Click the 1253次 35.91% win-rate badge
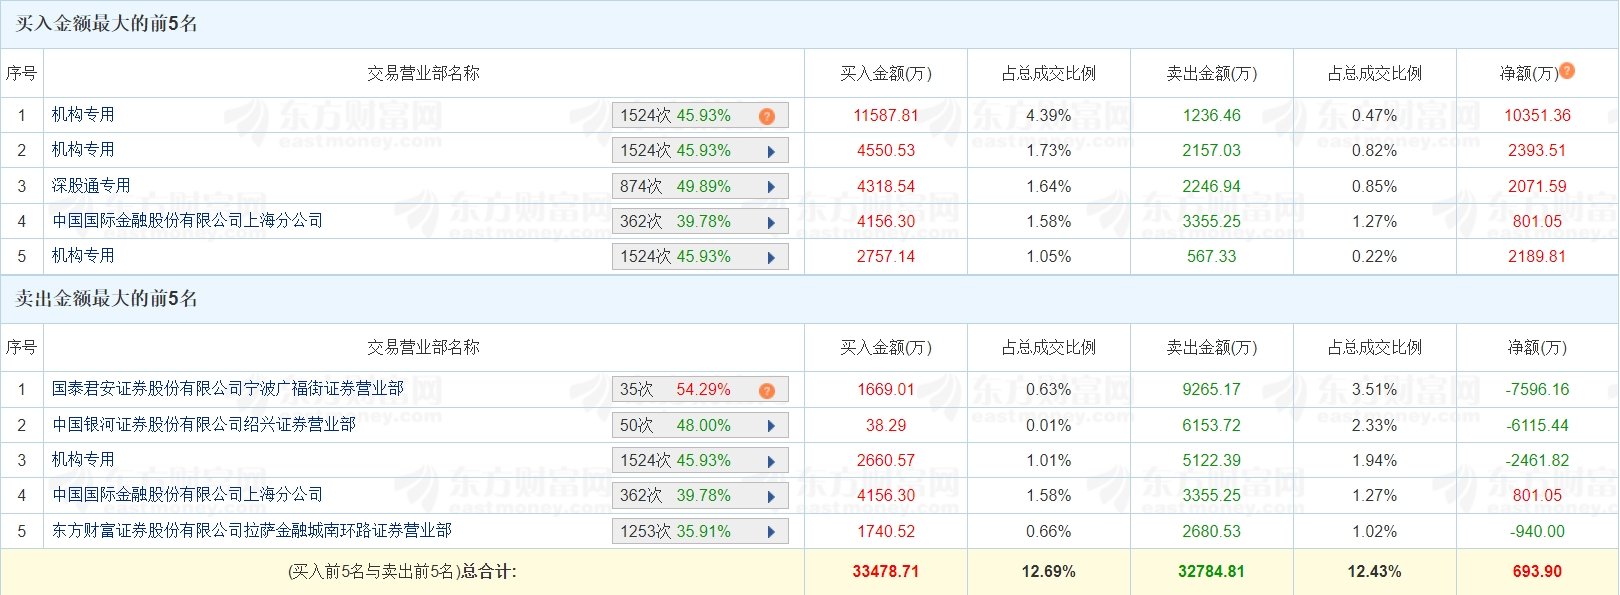The height and width of the screenshot is (595, 1620). [x=676, y=532]
